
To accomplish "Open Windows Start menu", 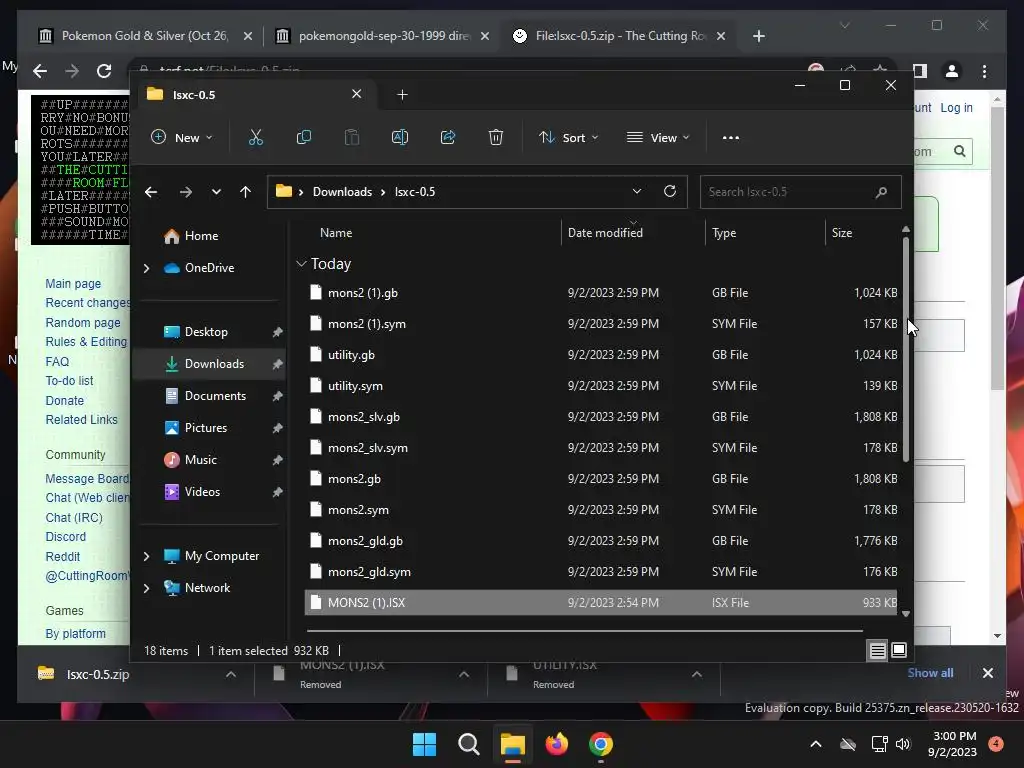I will [424, 744].
